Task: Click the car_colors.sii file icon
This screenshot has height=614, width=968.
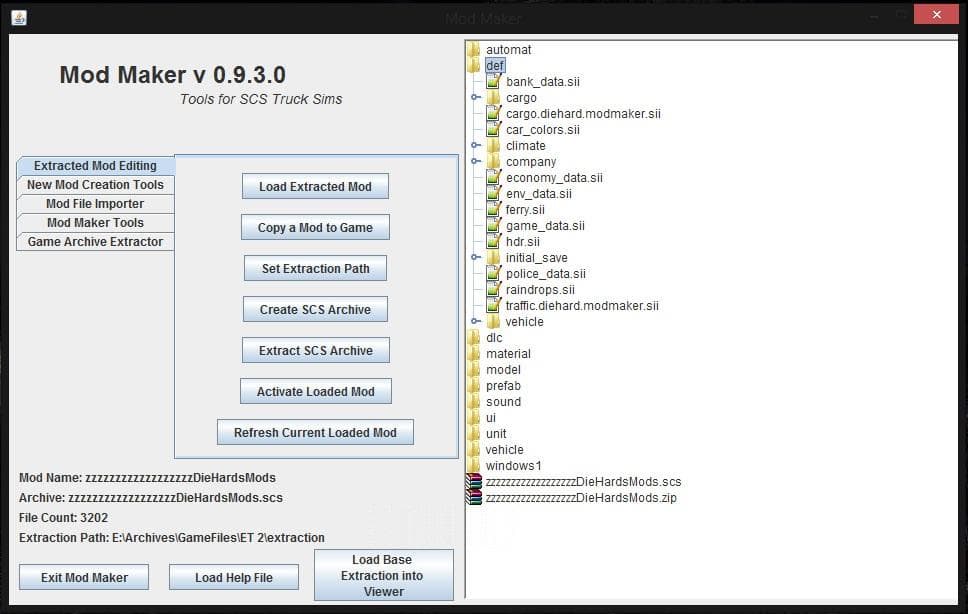Action: click(493, 130)
